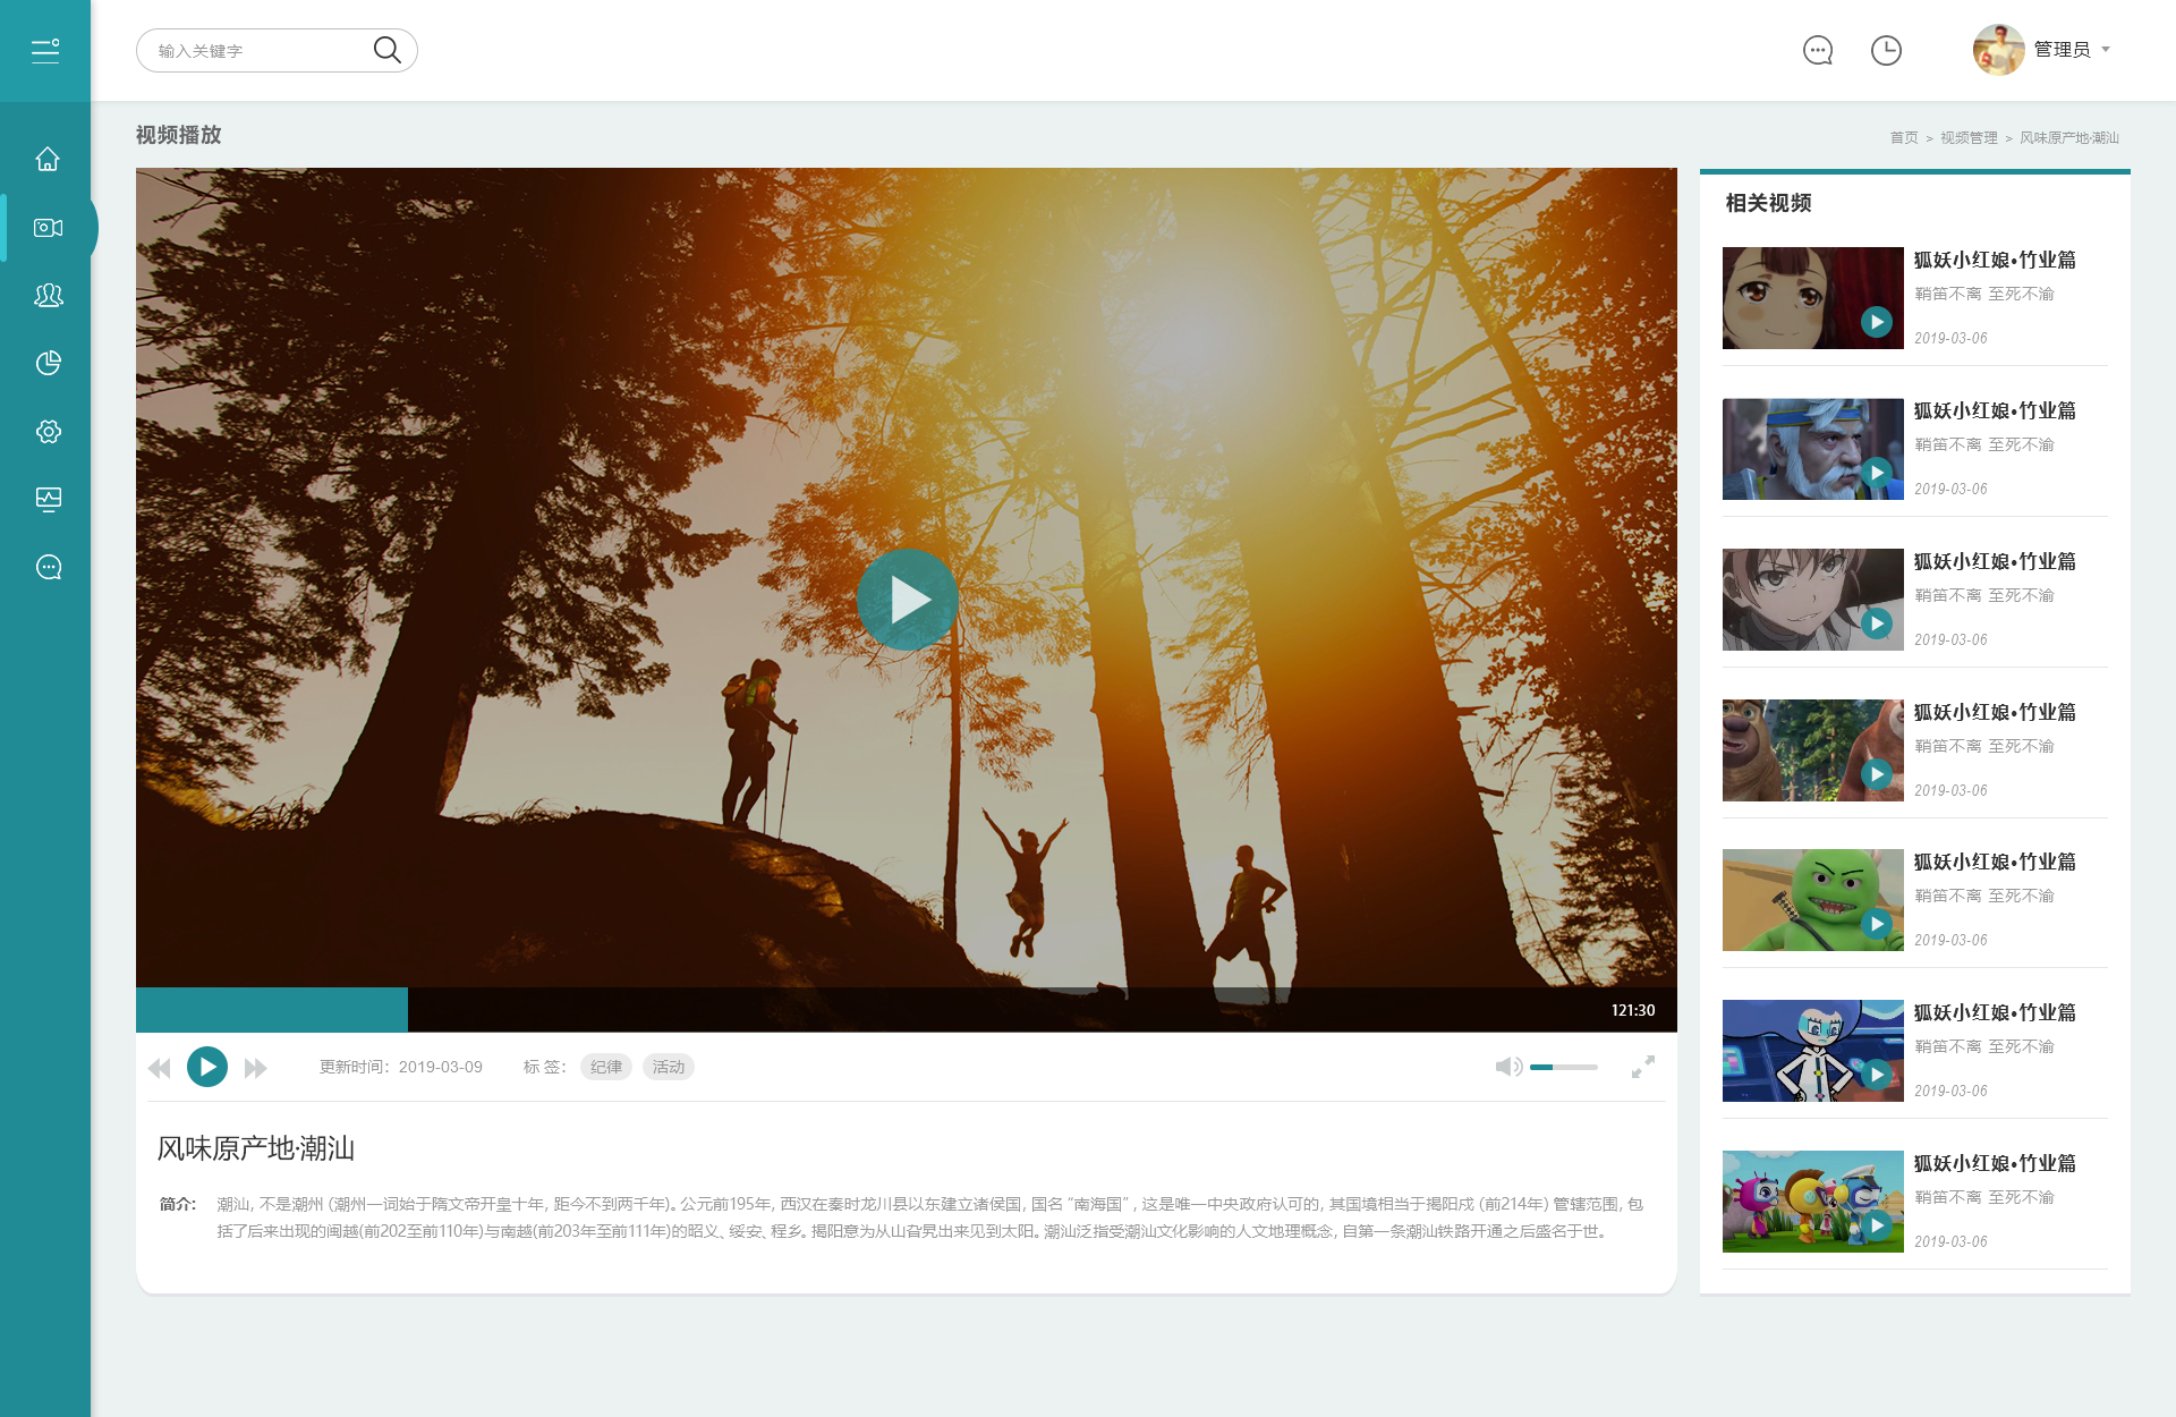Open messages chat bubble in top bar
The image size is (2176, 1417).
coord(1817,50)
